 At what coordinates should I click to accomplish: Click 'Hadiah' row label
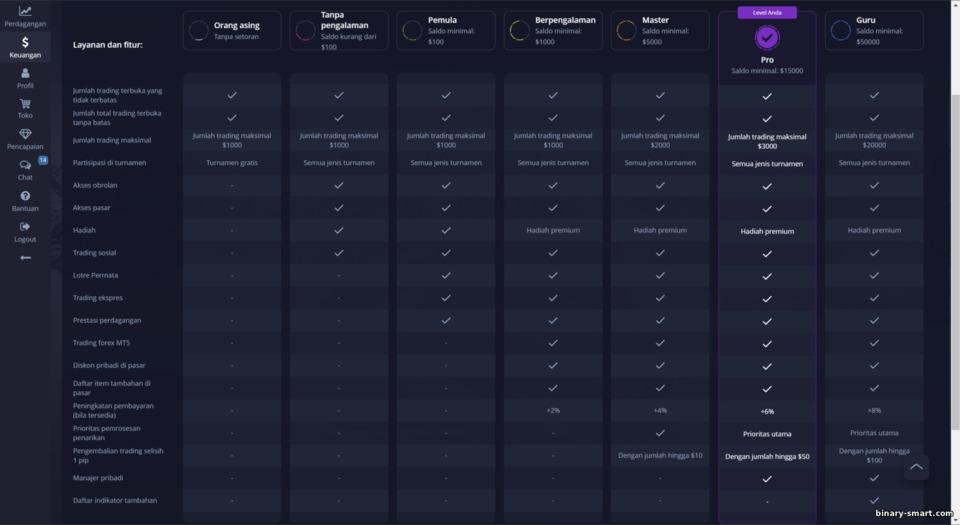pos(84,231)
